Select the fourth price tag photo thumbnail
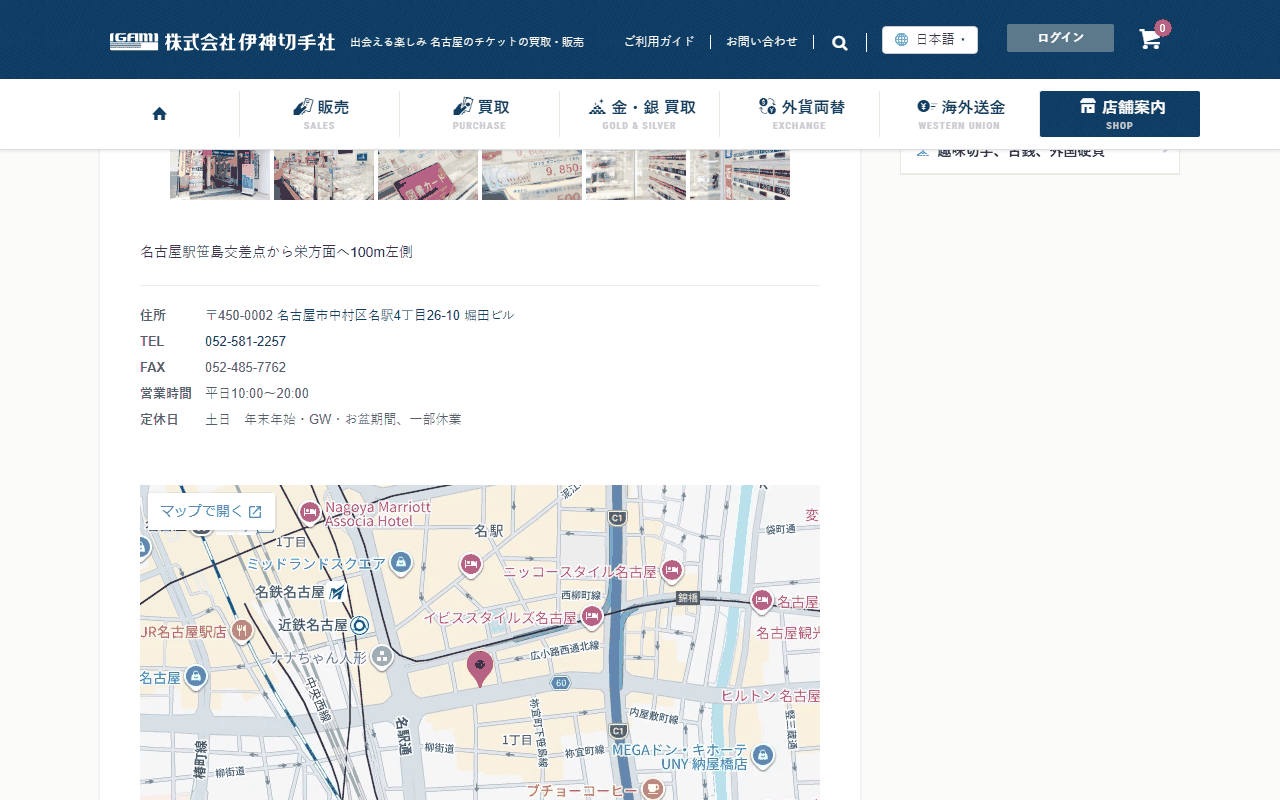The width and height of the screenshot is (1280, 800). pyautogui.click(x=532, y=175)
